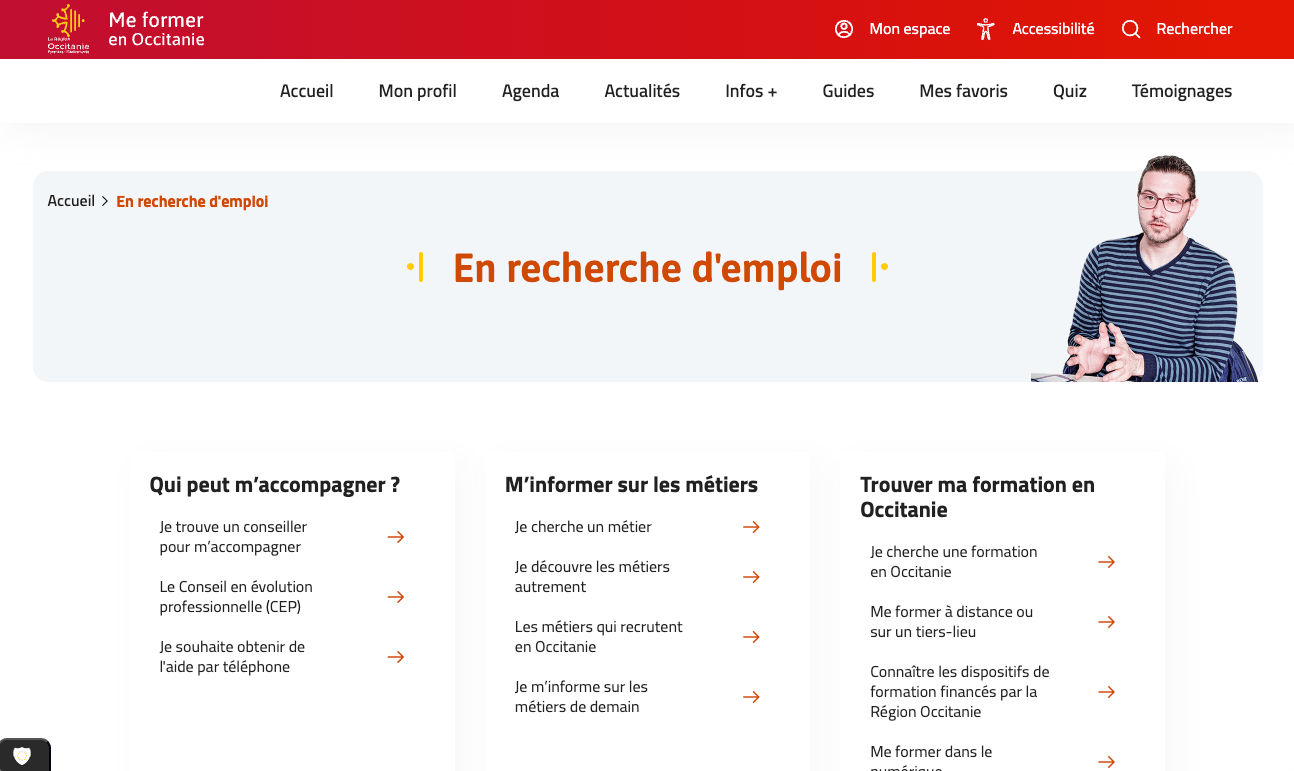Viewport: 1294px width, 771px height.
Task: Click arrow beside Conseil en évolution professionnelle
Action: click(396, 597)
